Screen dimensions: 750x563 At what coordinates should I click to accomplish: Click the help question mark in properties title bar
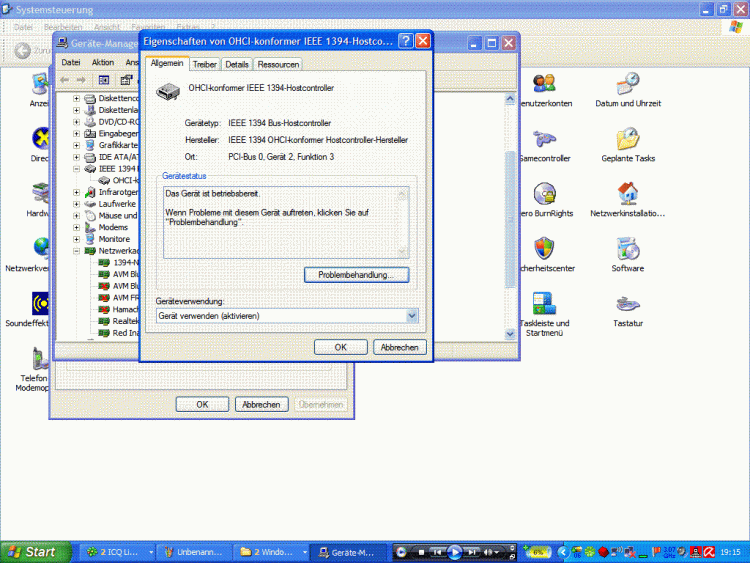(406, 41)
